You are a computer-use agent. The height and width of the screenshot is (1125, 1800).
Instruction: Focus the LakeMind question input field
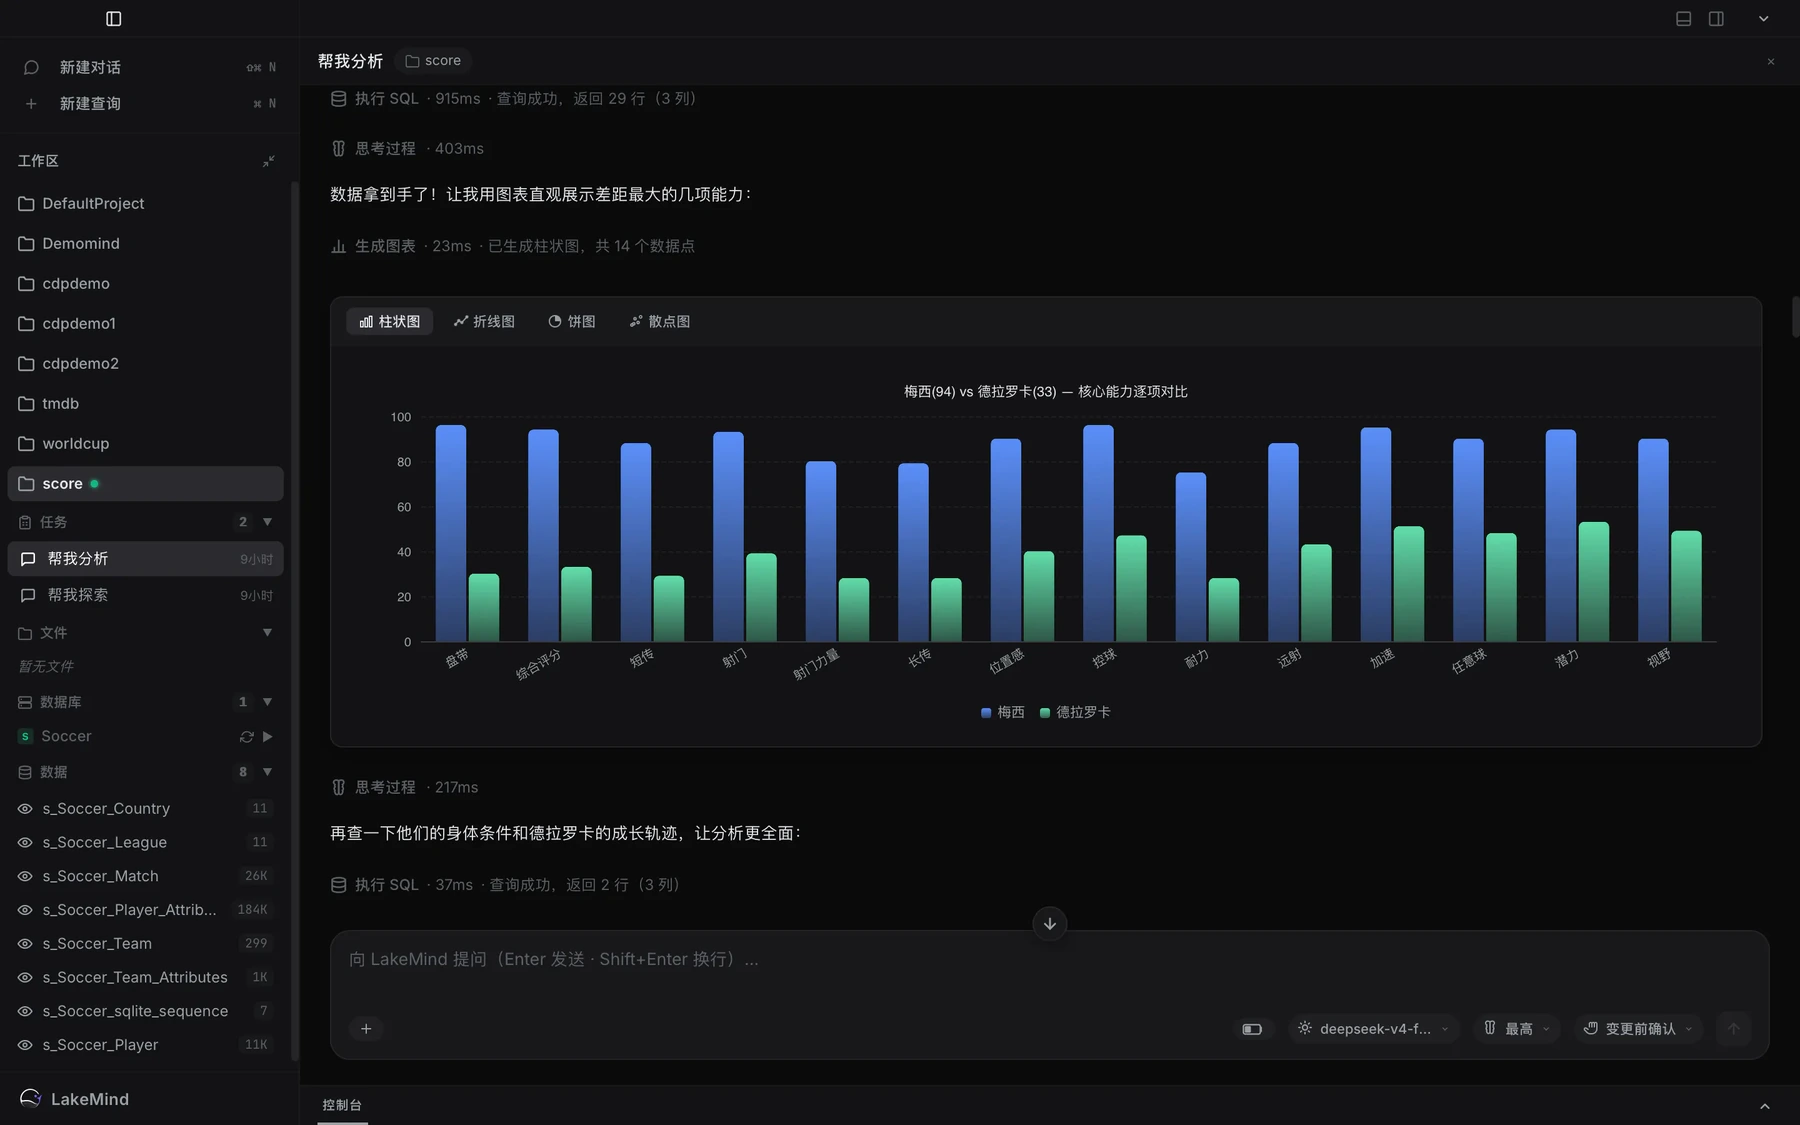click(x=1049, y=960)
